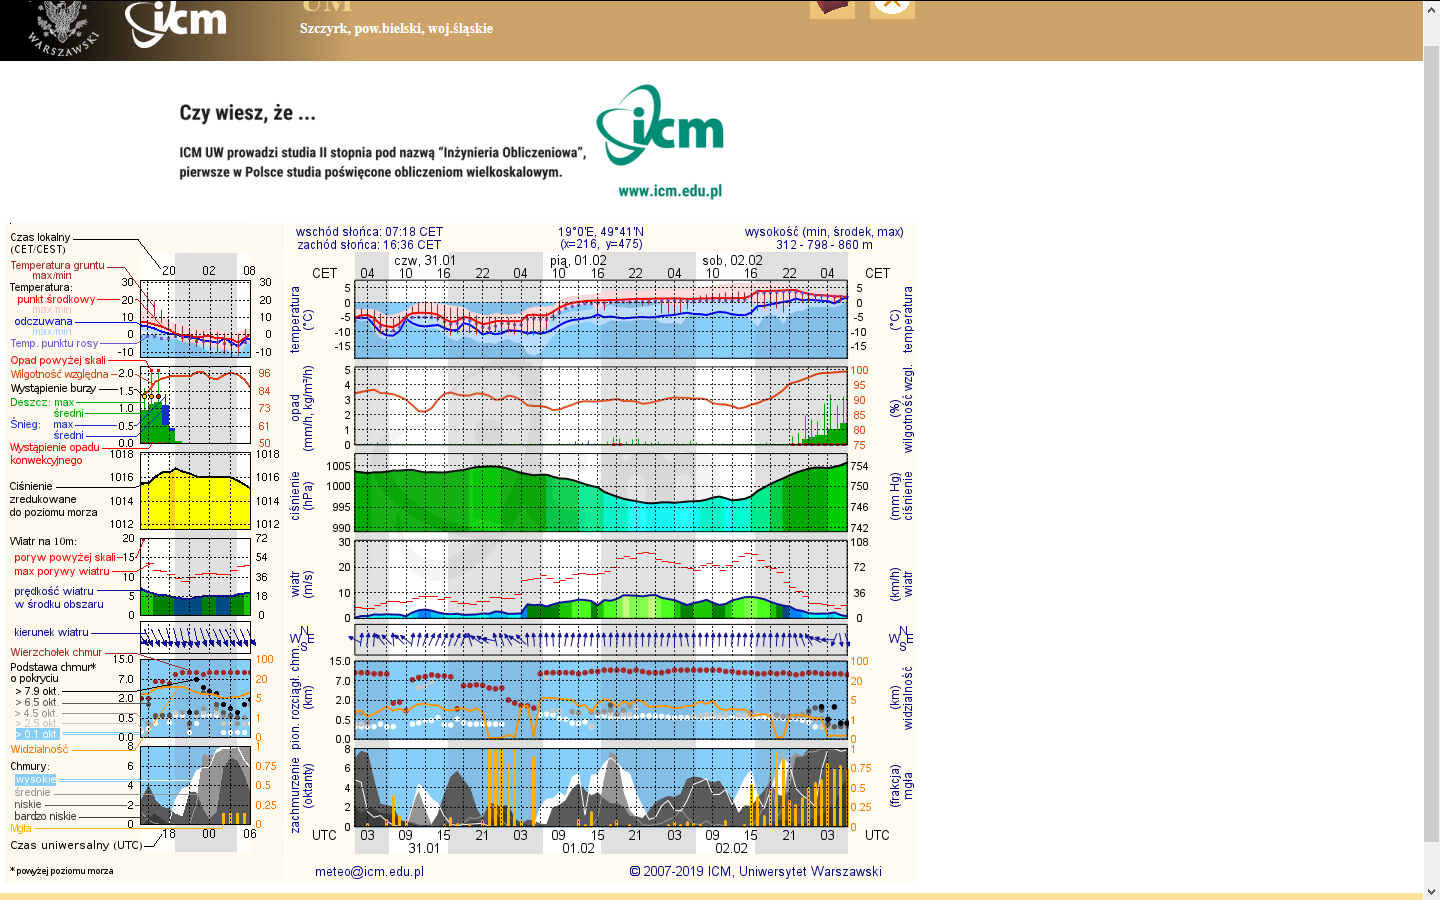
Task: Open the www.icm.edu.pl link
Action: point(670,191)
